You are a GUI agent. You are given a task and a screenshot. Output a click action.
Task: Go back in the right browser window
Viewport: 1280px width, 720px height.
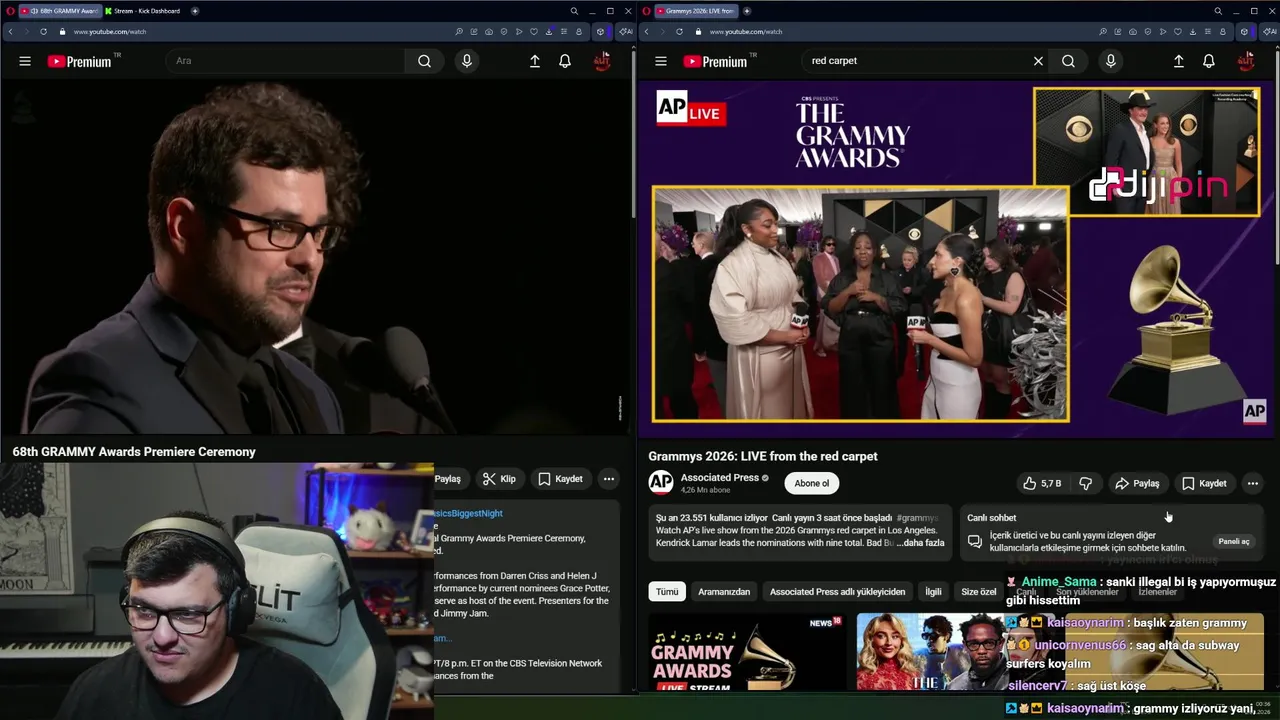646,31
